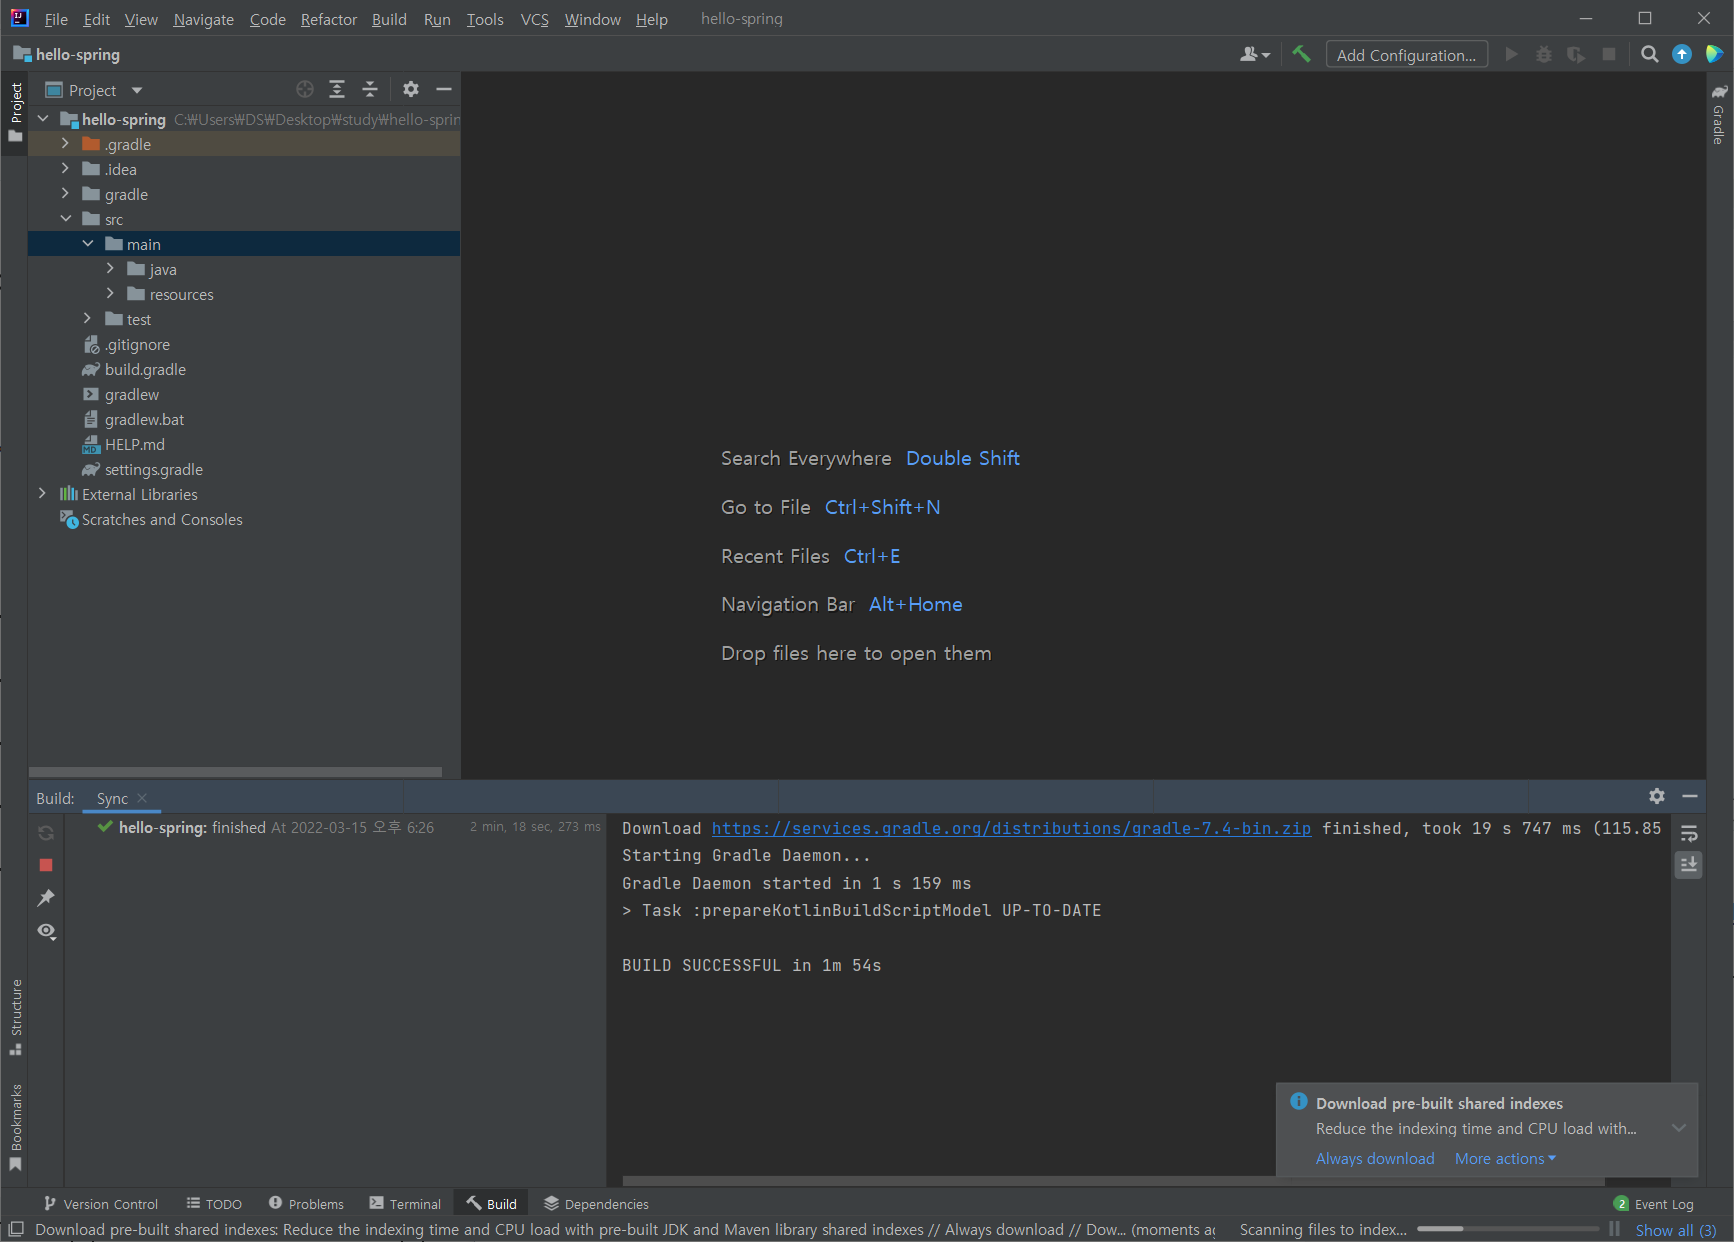
Task: Toggle scroll to end in build output
Action: coord(1689,865)
